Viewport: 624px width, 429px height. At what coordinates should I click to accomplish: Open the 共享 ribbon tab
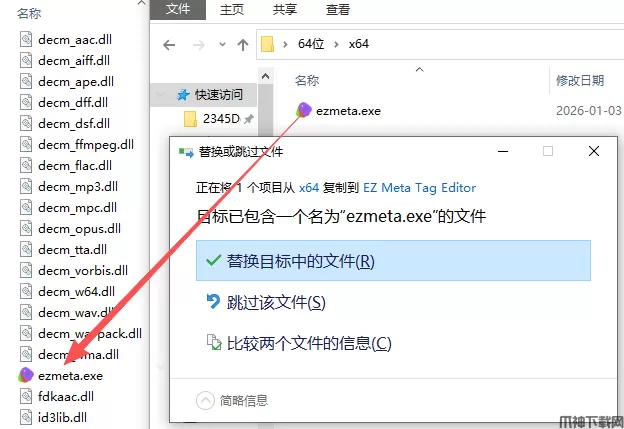(285, 9)
